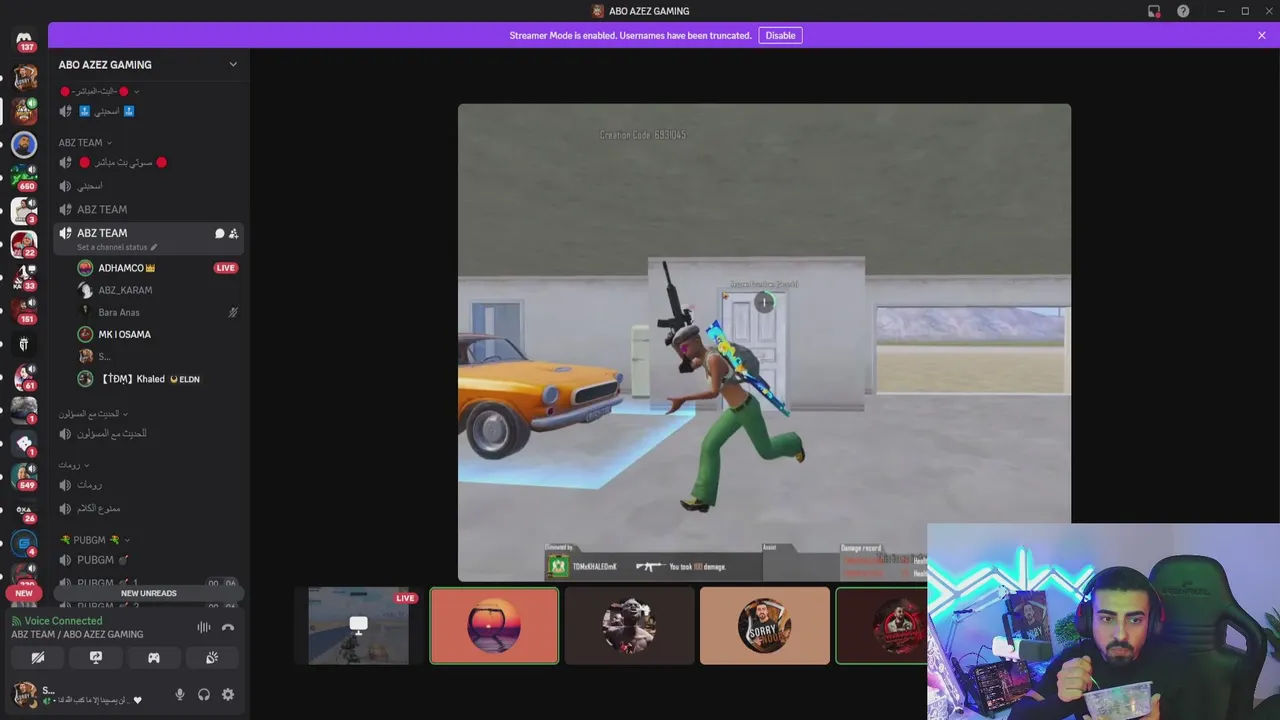
Task: Open GT logo server icon
Action: [x=24, y=344]
